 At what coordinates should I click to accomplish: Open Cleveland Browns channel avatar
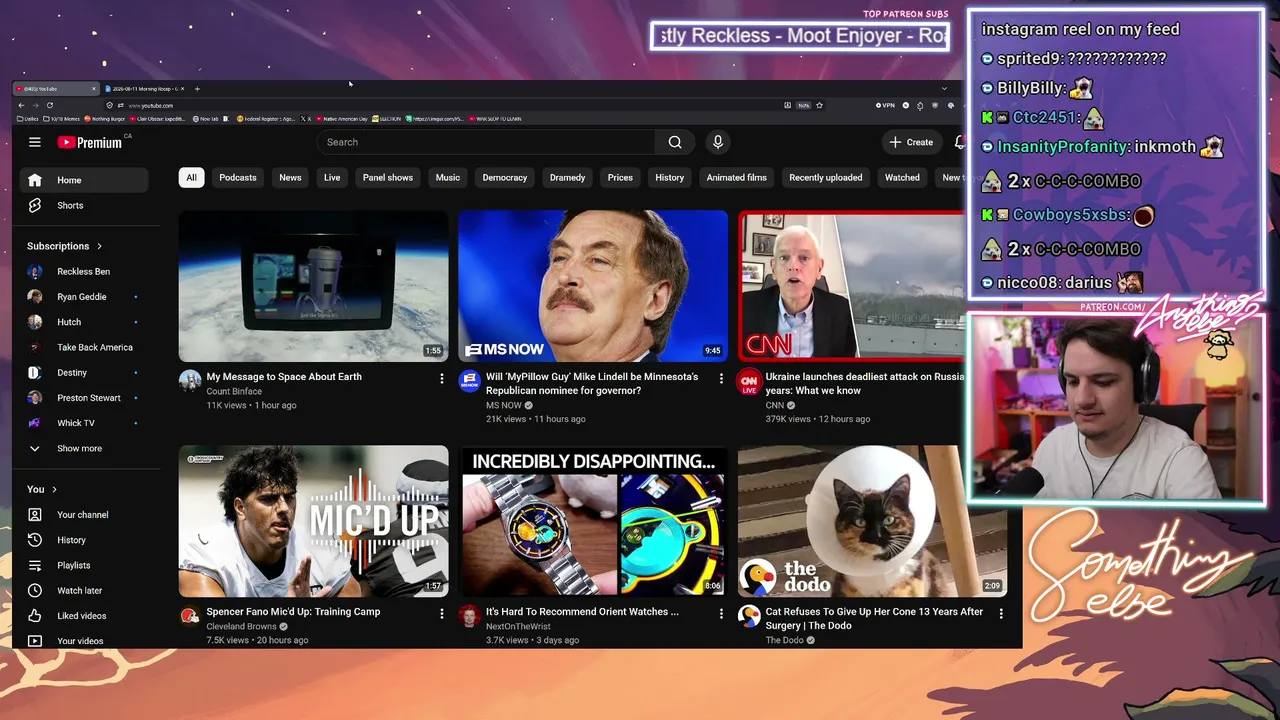click(190, 616)
